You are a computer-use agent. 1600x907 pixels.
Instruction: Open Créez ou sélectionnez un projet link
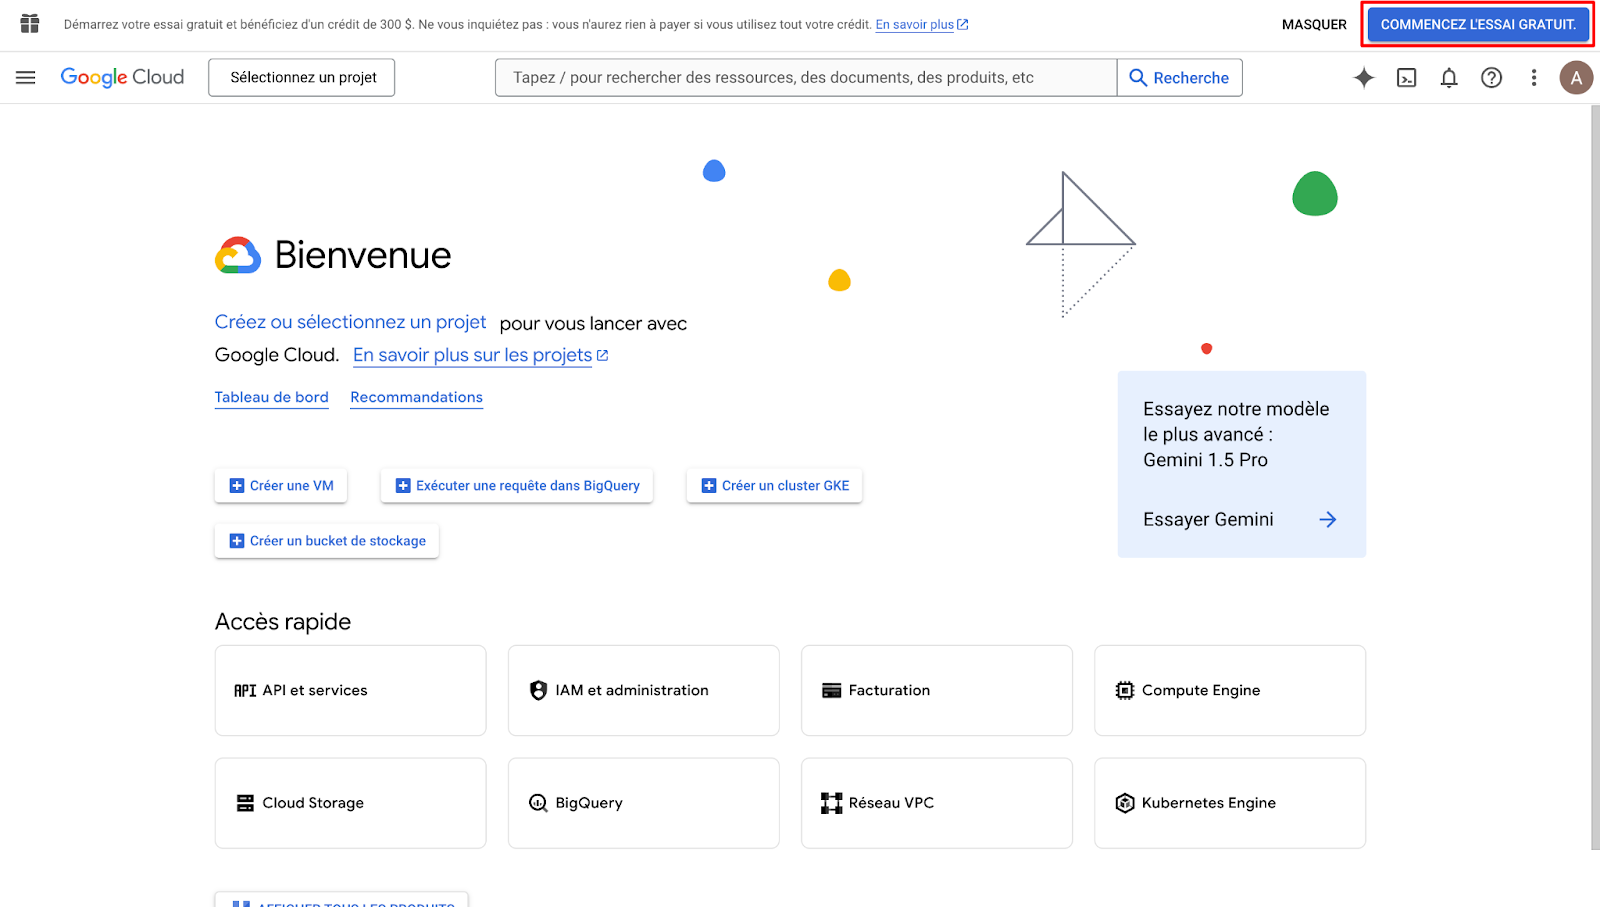click(350, 322)
